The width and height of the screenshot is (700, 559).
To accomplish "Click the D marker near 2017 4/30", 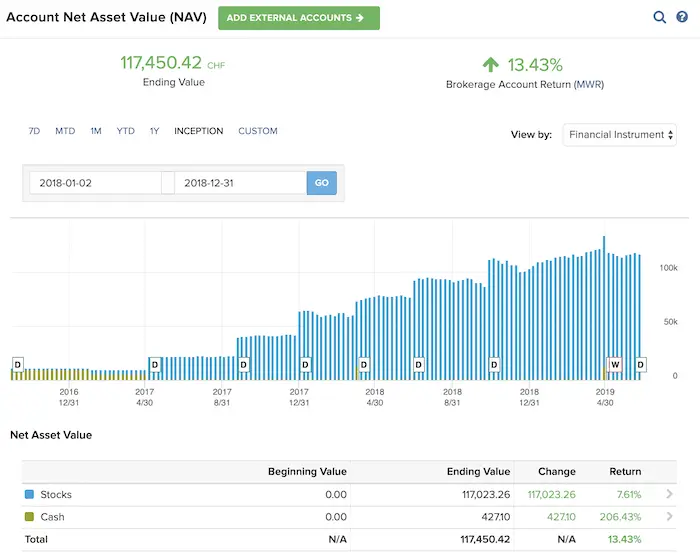I will 155,364.
